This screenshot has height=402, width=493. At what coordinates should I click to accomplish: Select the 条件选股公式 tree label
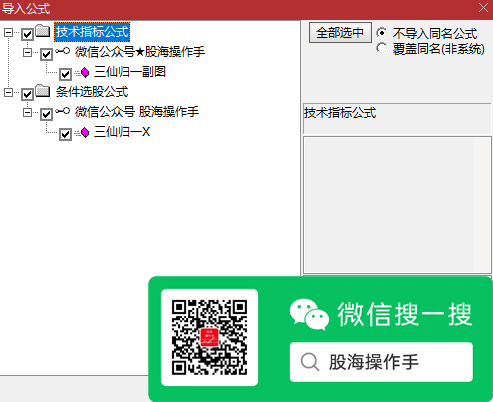click(x=92, y=92)
